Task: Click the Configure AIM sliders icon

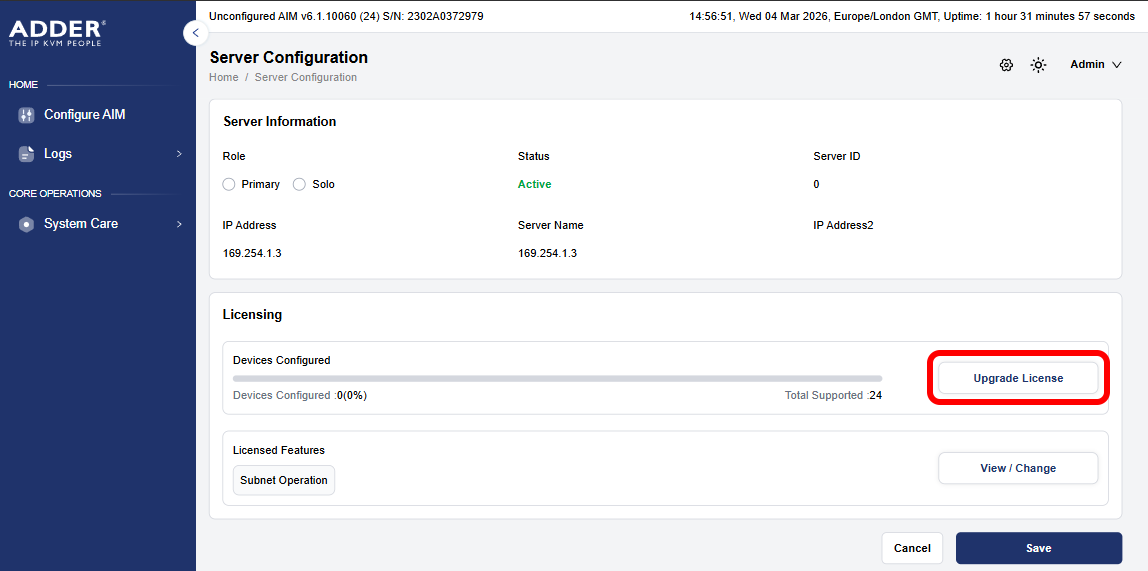Action: tap(26, 115)
